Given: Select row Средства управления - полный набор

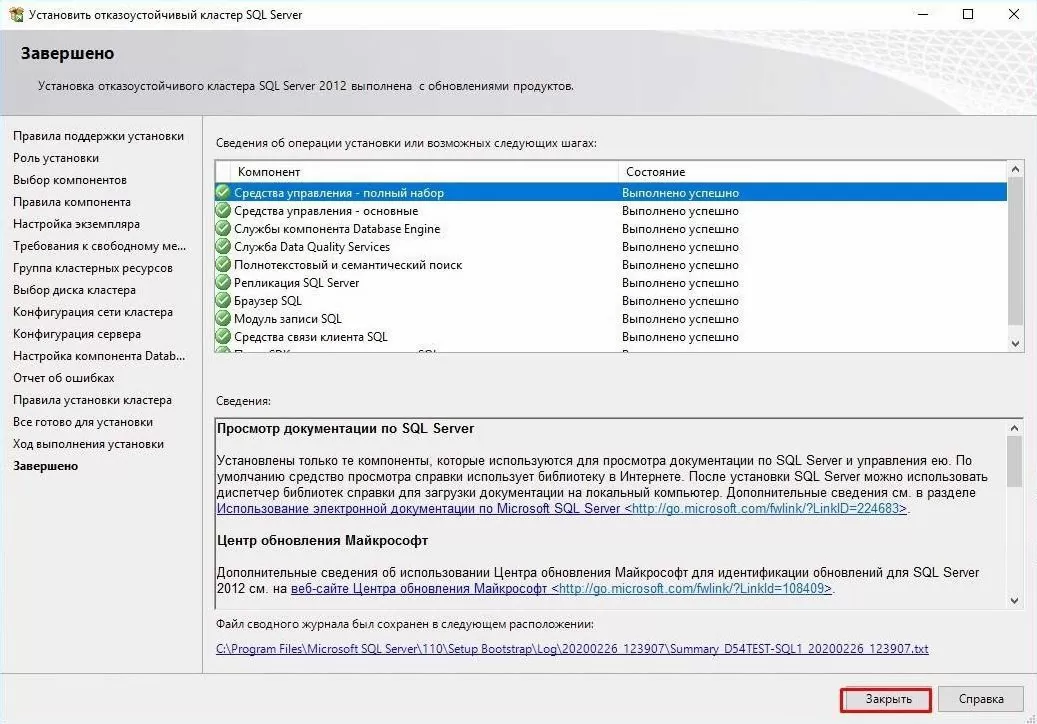Looking at the screenshot, I should pos(611,192).
